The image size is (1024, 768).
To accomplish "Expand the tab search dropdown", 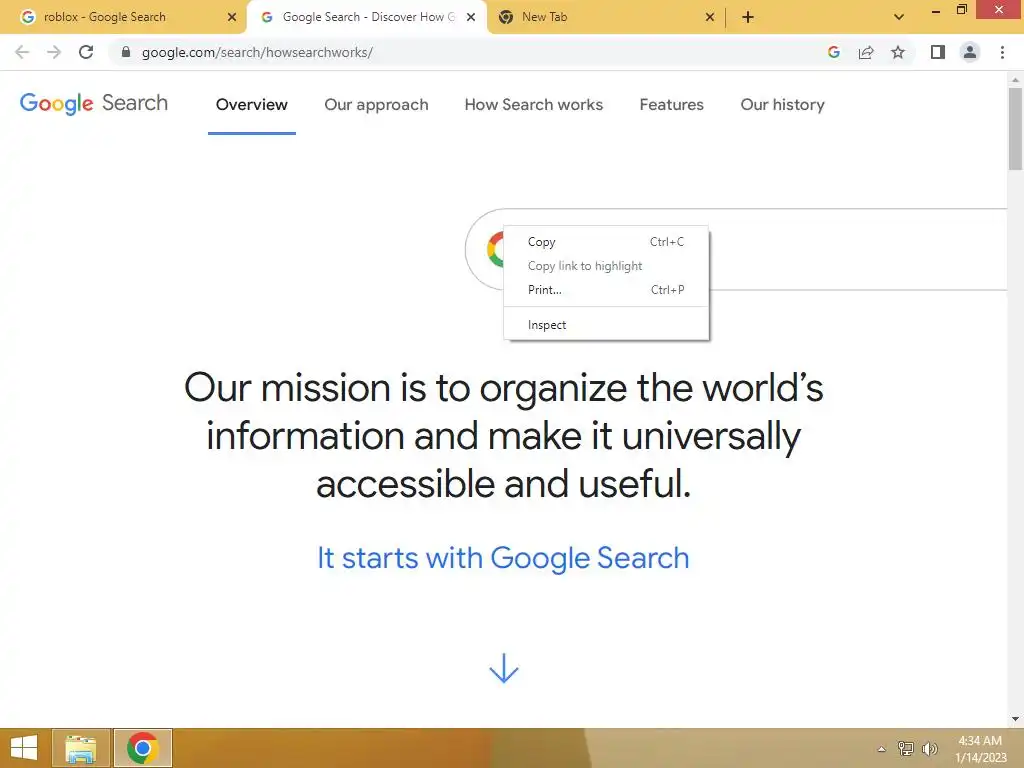I will tap(899, 17).
